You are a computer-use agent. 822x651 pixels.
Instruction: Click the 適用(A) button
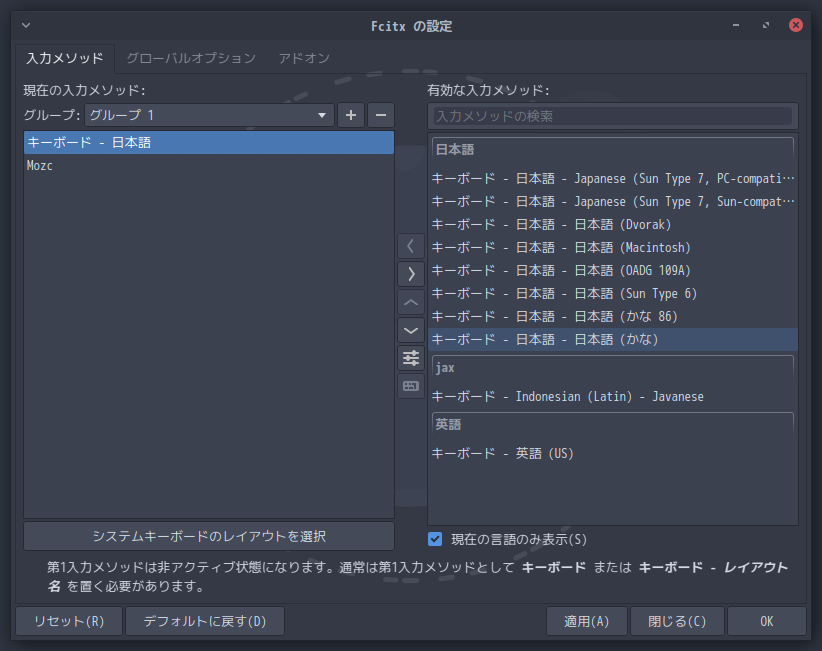point(587,621)
